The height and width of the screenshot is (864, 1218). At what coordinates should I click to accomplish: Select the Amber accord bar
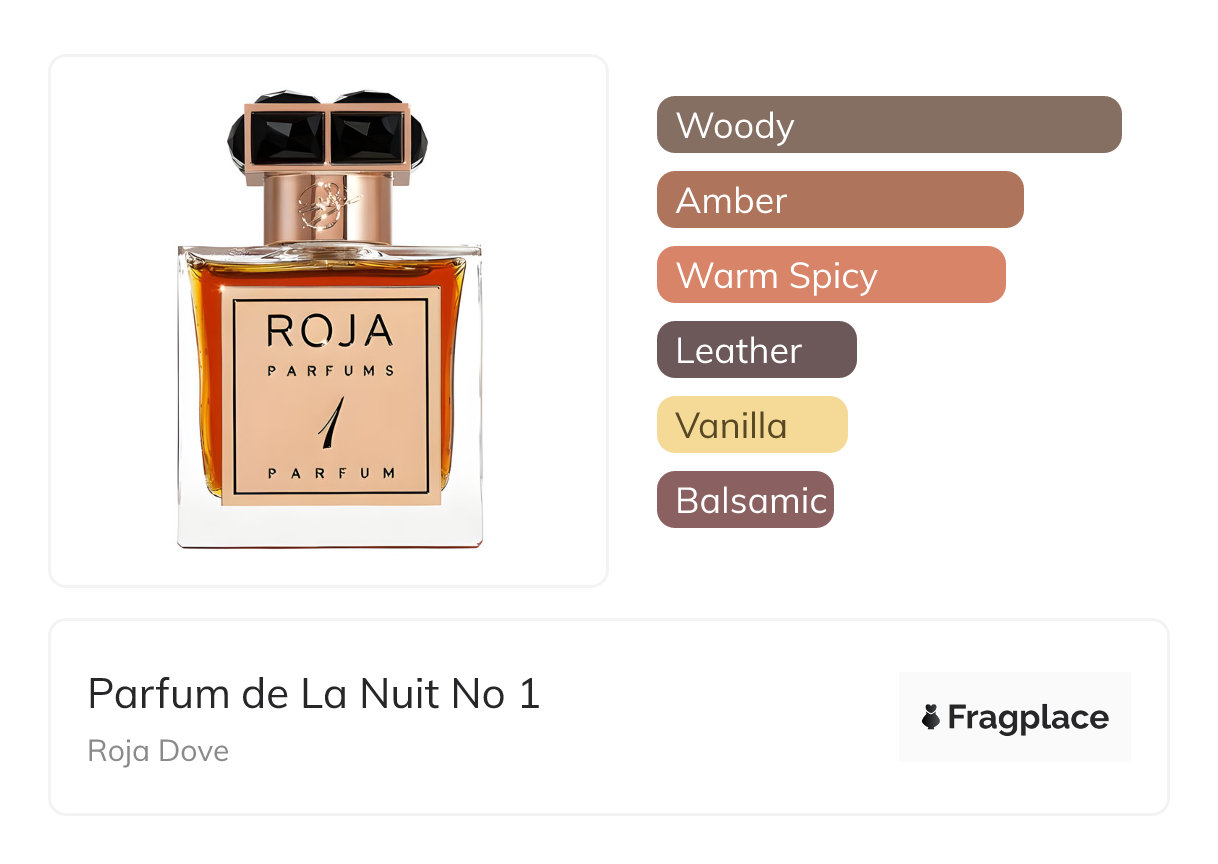pos(840,200)
